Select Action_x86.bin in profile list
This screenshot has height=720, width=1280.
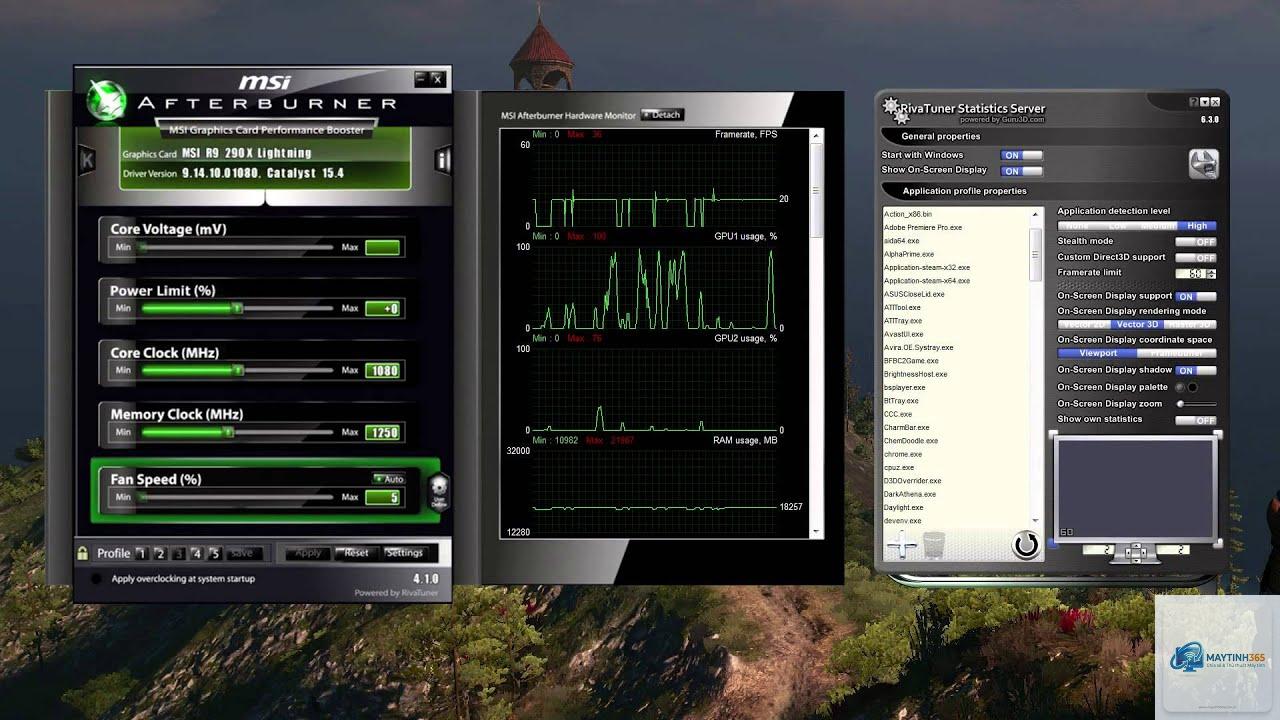pos(908,214)
